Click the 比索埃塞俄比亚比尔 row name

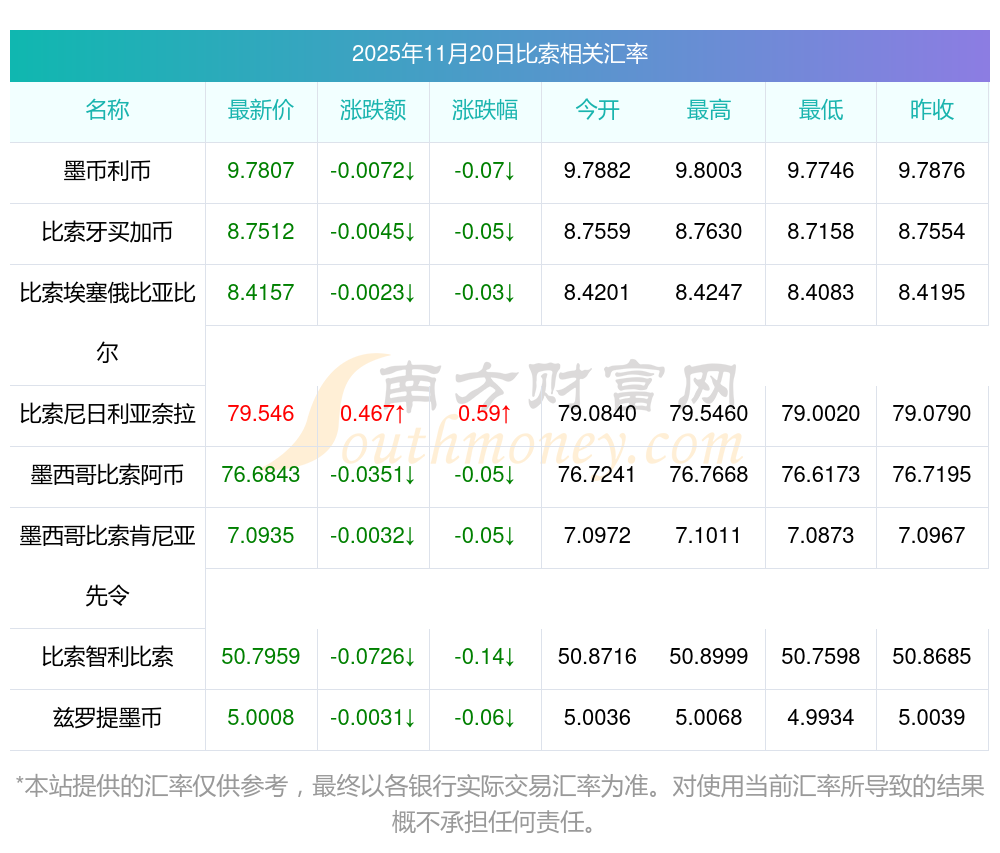(x=107, y=323)
